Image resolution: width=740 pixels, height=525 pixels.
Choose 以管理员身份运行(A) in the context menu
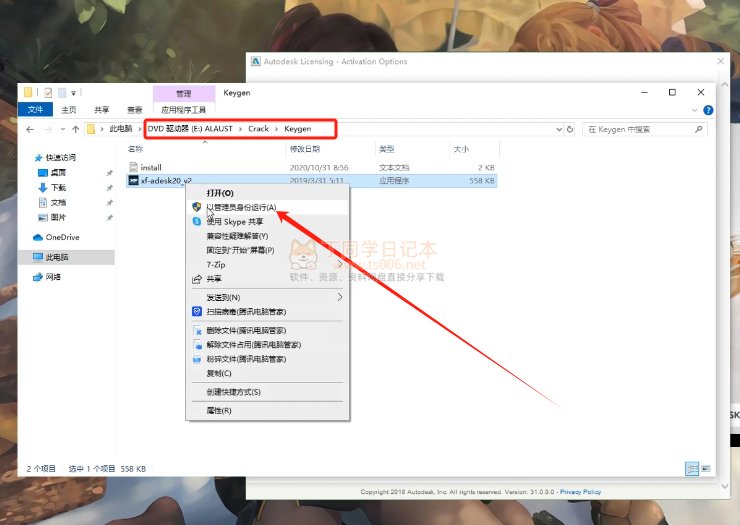click(x=267, y=207)
